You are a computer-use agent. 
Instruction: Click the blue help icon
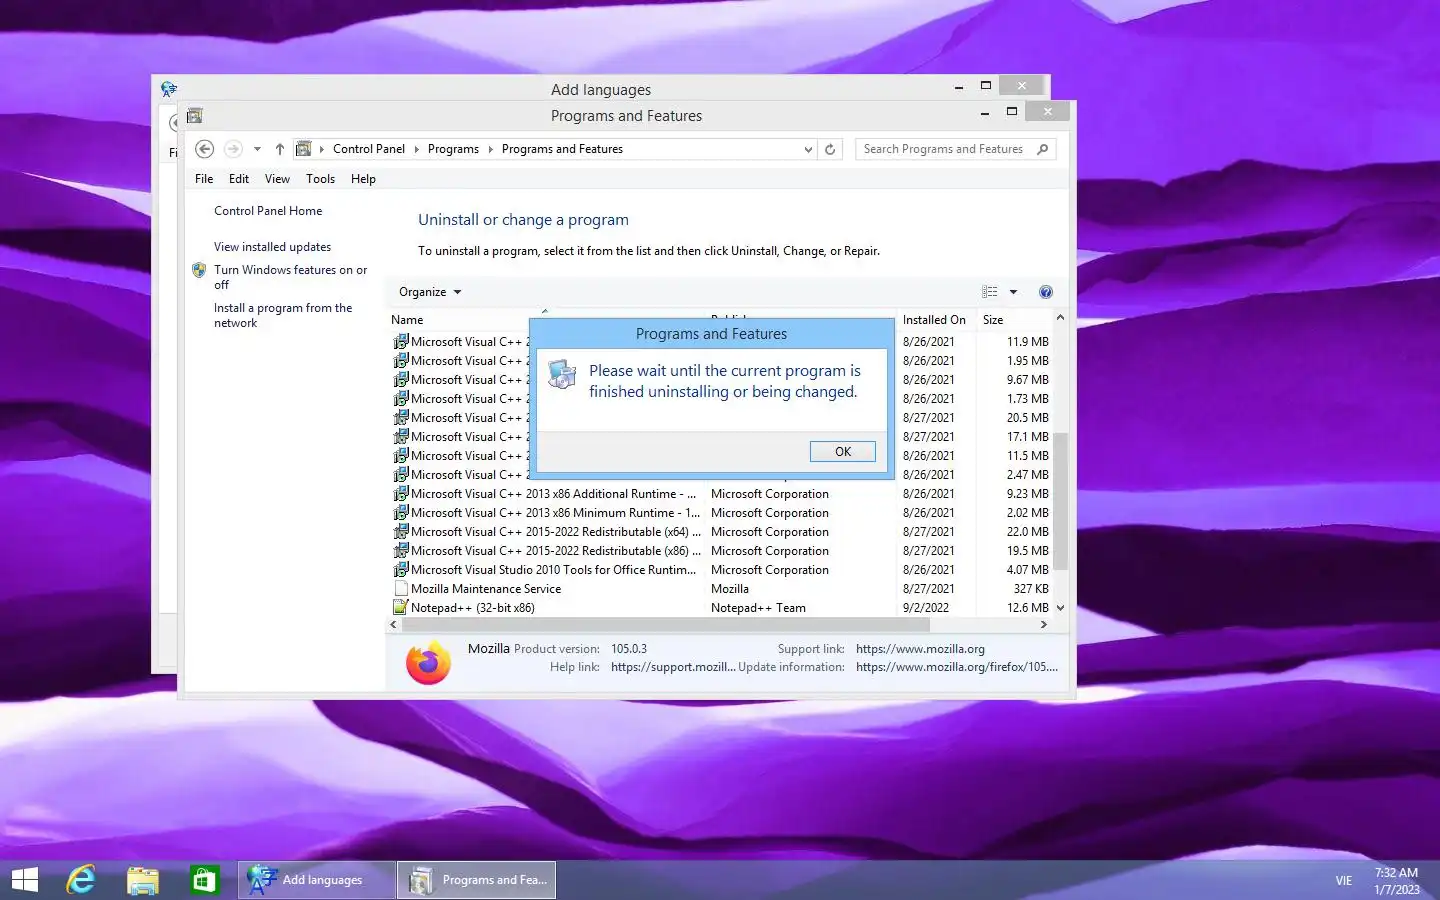[1046, 292]
